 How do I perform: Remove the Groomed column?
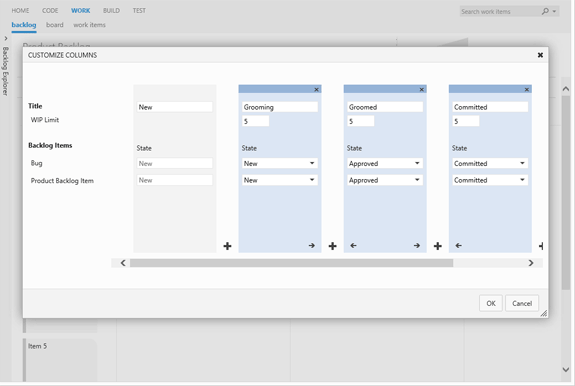point(422,89)
